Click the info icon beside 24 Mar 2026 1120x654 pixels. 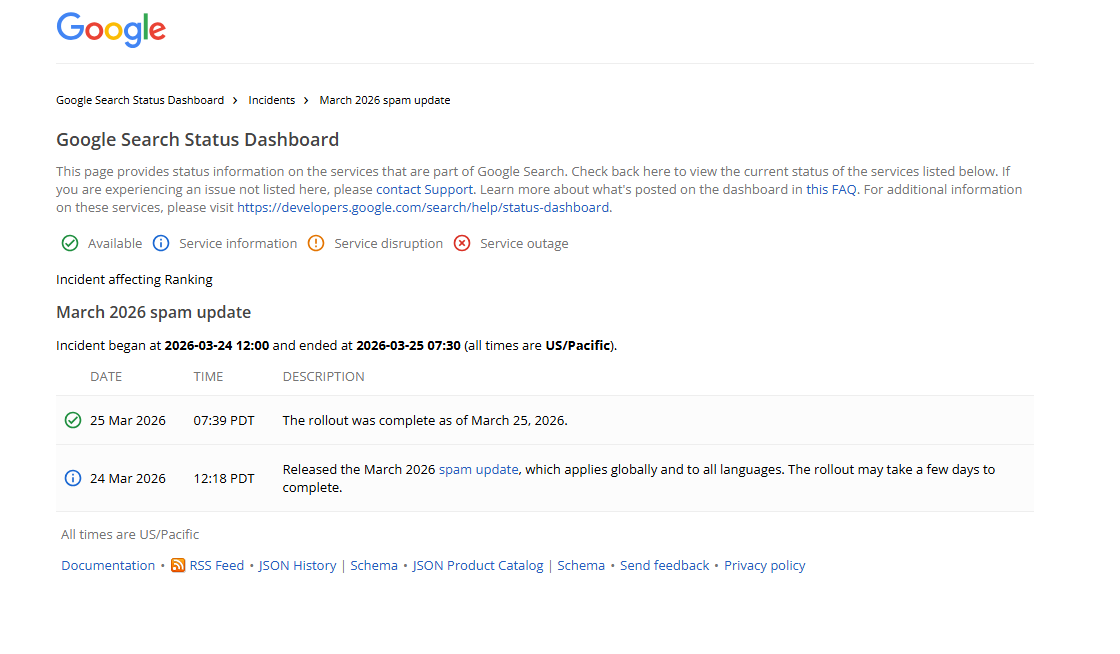click(72, 478)
